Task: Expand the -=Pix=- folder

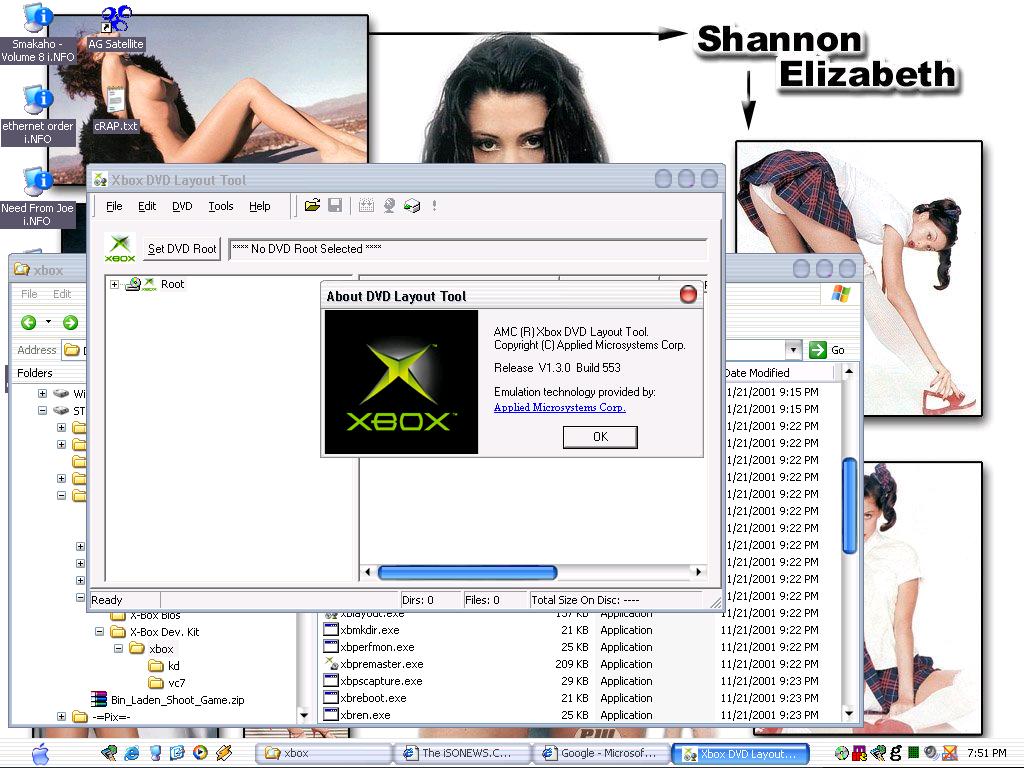Action: click(61, 716)
